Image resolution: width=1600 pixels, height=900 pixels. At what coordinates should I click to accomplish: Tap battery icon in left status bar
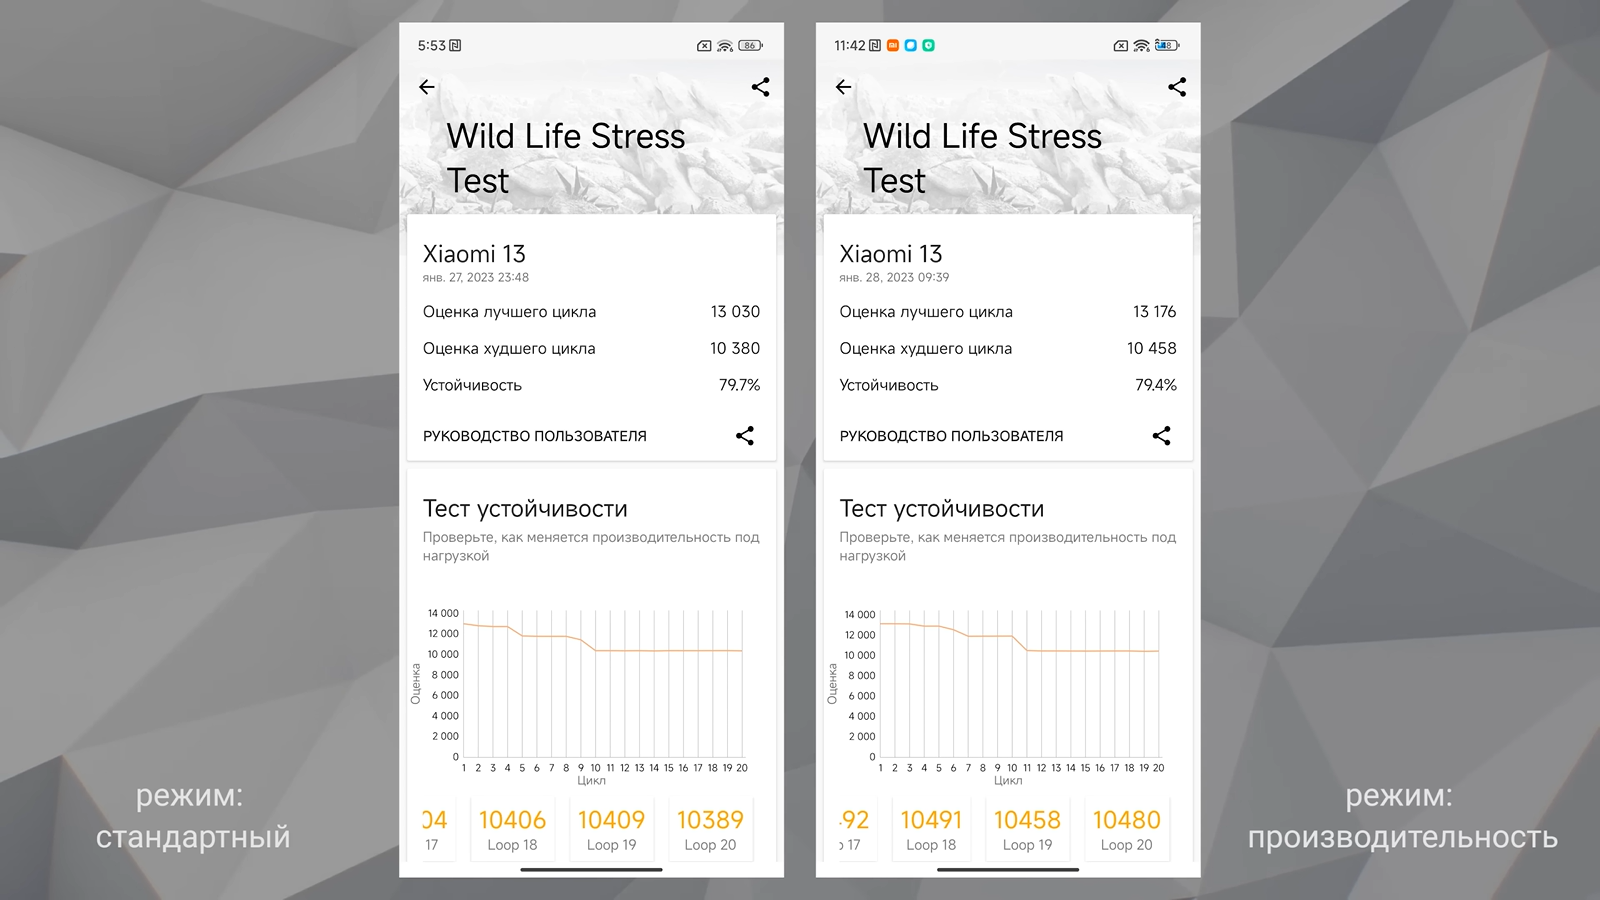(750, 46)
